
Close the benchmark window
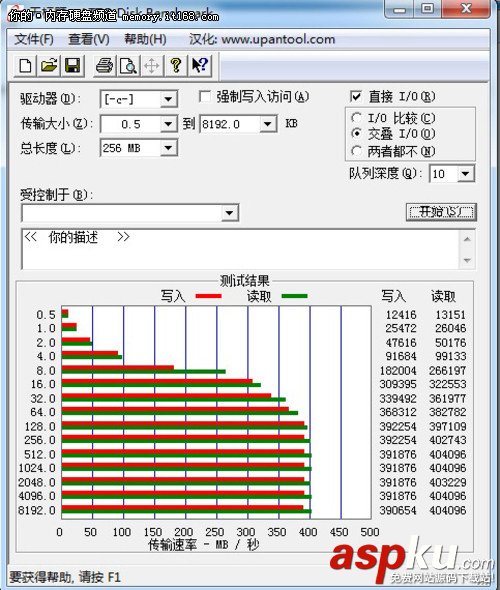pyautogui.click(x=466, y=9)
